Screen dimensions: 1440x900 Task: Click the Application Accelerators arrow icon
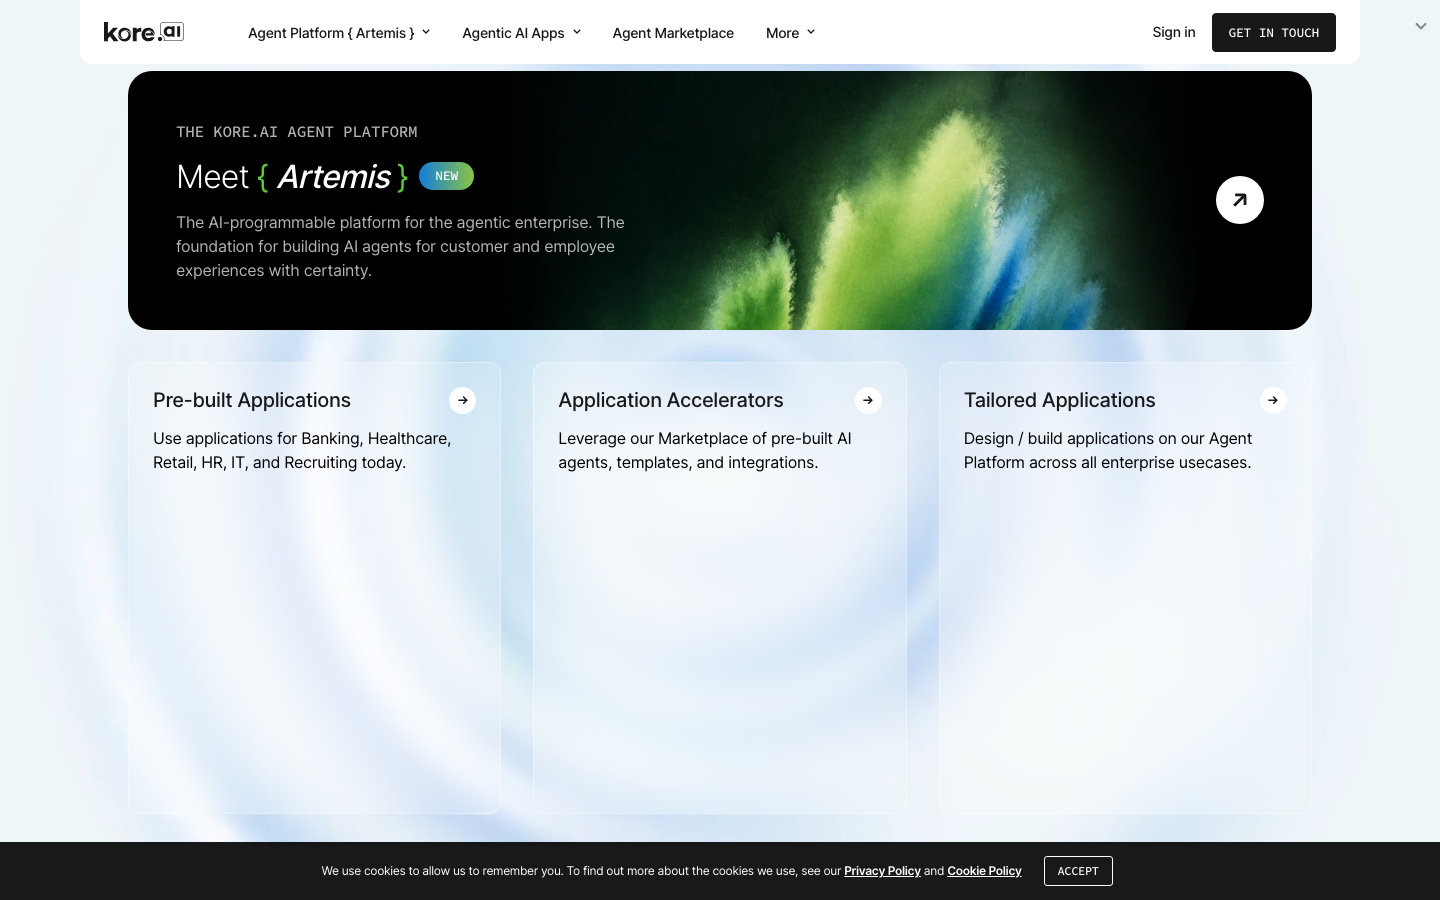click(x=868, y=400)
